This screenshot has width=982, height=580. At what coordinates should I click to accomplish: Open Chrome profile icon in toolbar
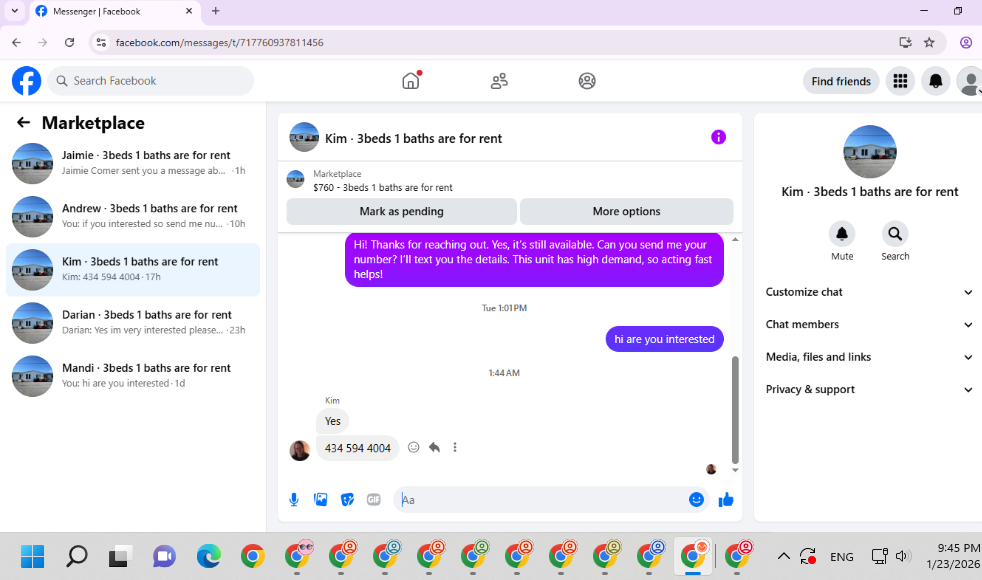pos(966,43)
